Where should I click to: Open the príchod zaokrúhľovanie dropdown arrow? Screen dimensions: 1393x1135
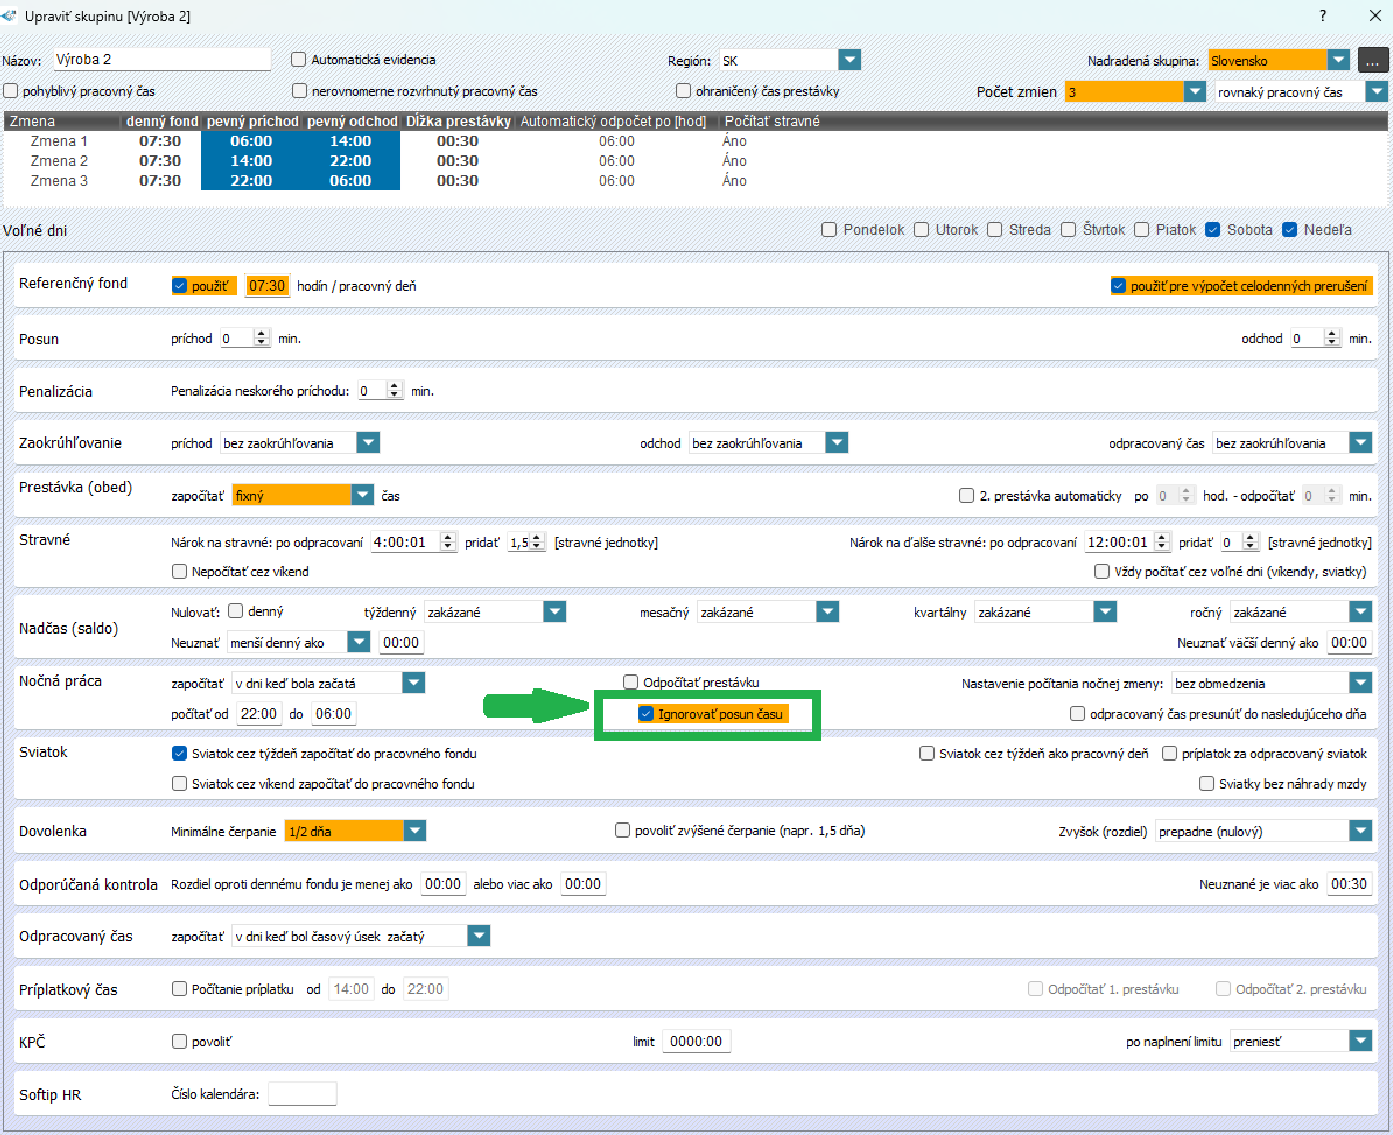pyautogui.click(x=368, y=443)
